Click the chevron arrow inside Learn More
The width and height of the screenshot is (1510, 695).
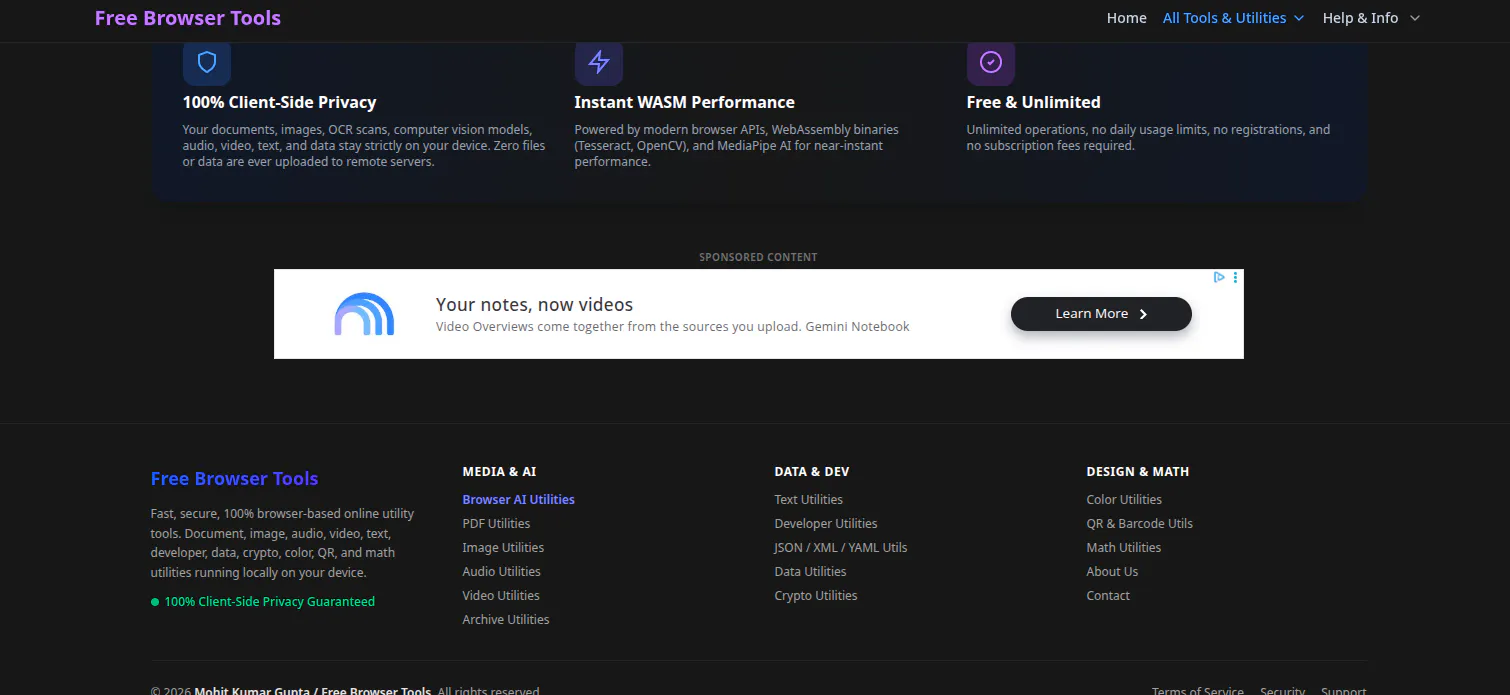coord(1143,314)
